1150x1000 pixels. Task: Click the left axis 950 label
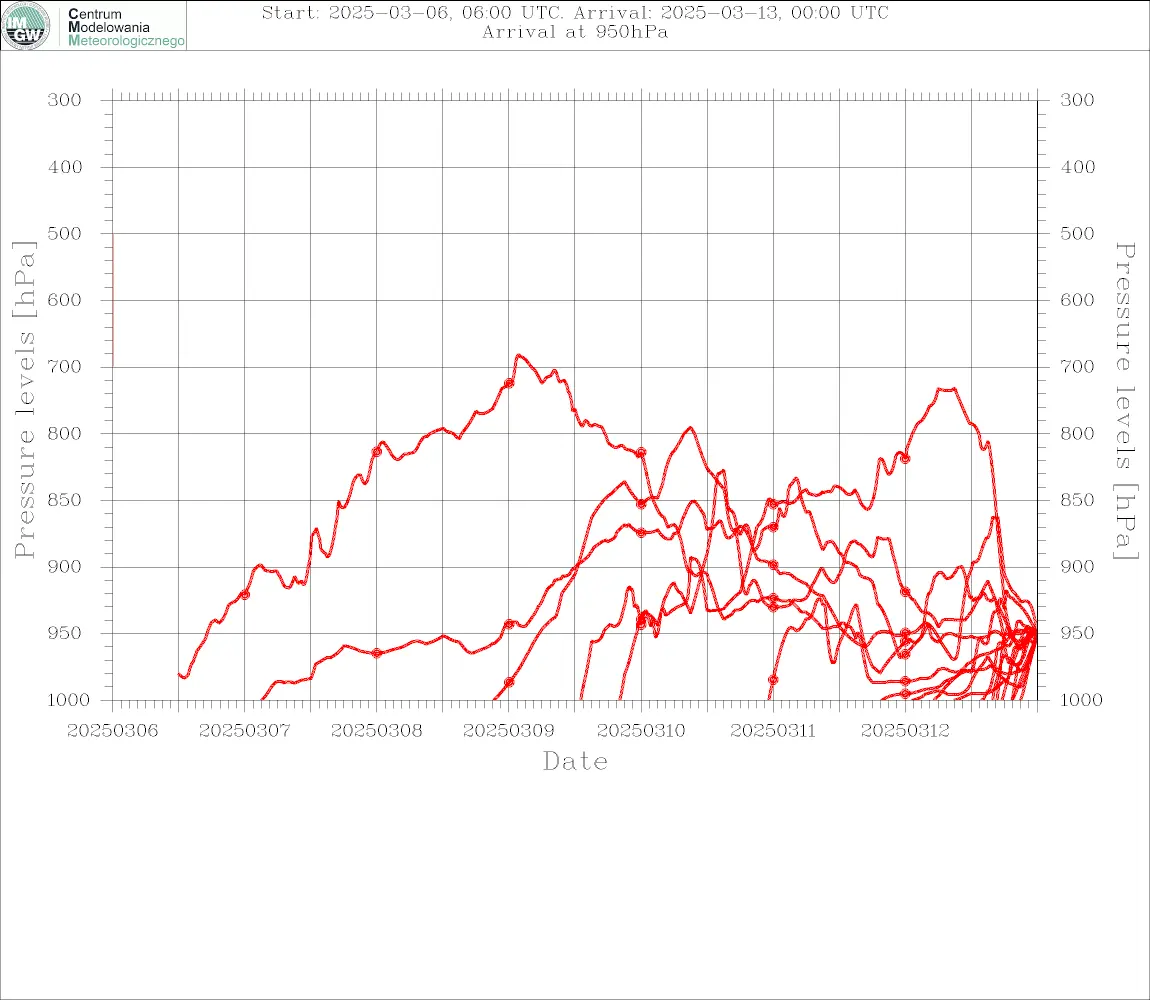click(65, 633)
